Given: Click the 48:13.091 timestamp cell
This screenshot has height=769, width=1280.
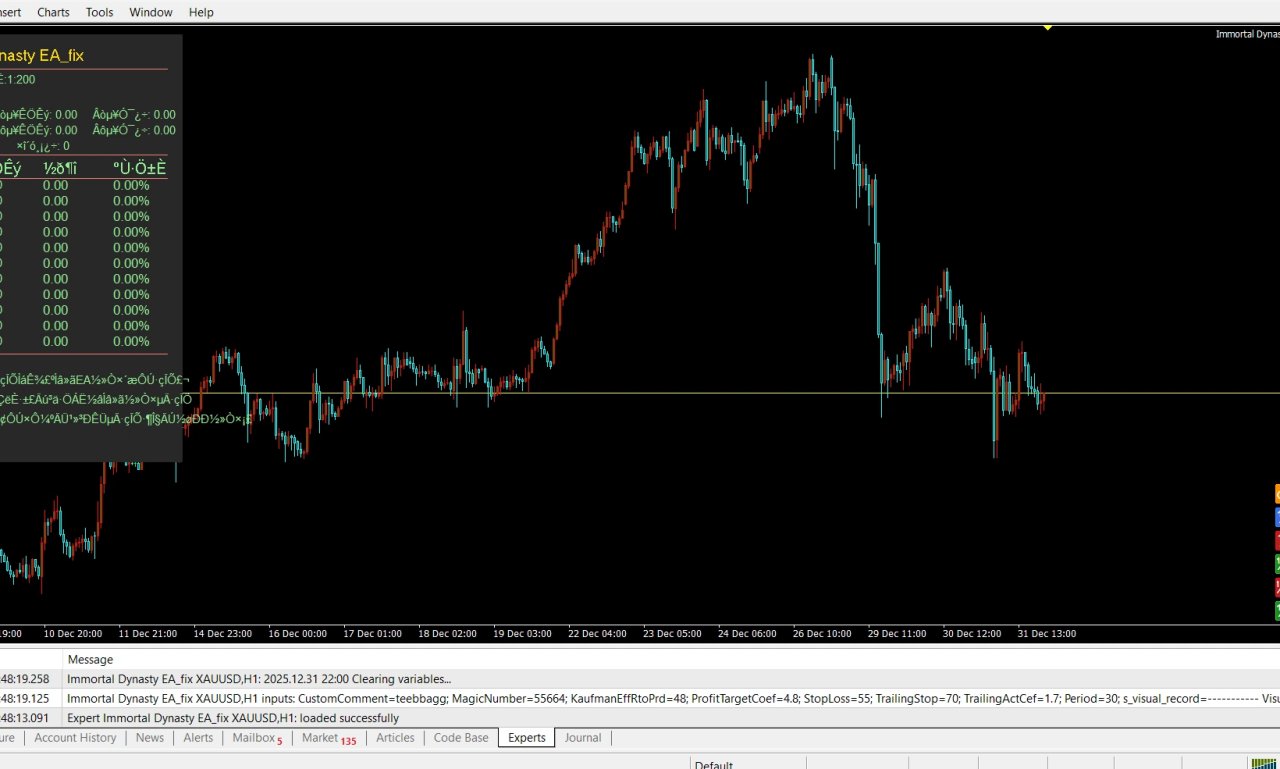Looking at the screenshot, I should pos(24,718).
